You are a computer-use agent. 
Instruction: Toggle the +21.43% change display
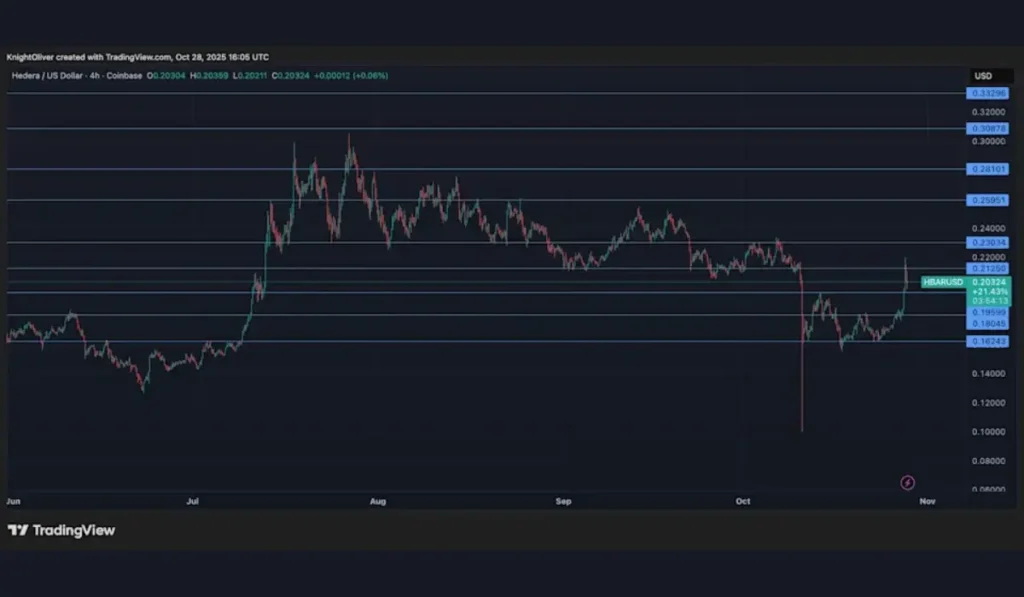tap(990, 291)
